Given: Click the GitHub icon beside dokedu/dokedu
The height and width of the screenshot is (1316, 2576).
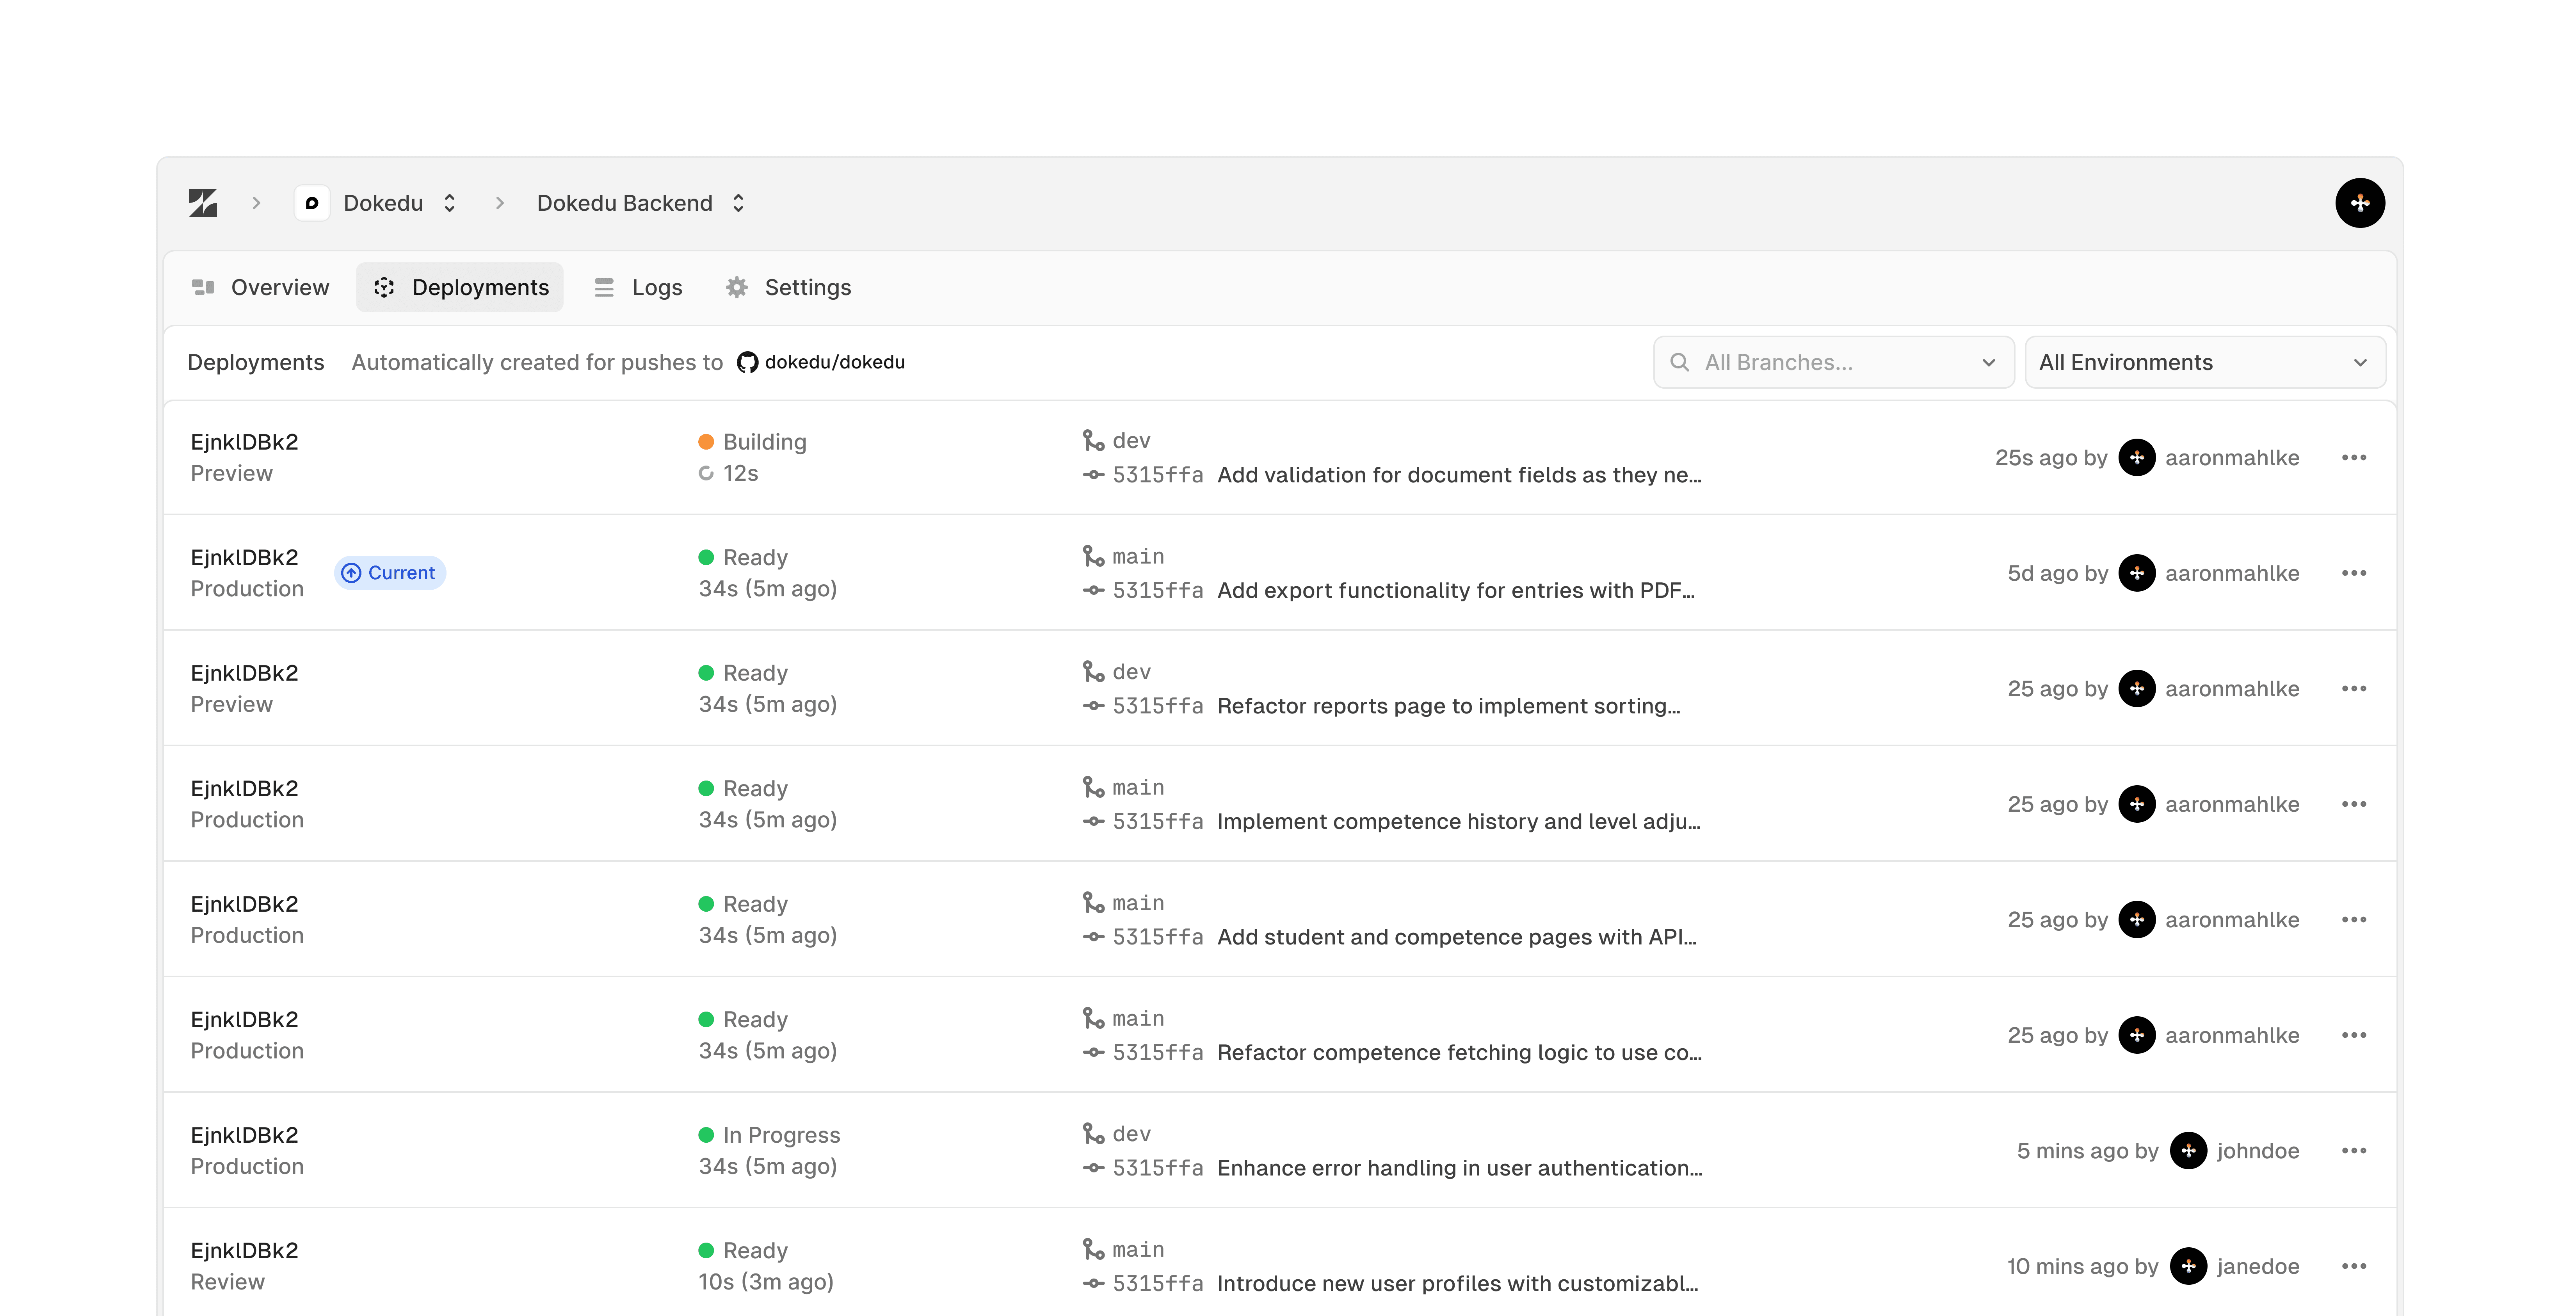Looking at the screenshot, I should pyautogui.click(x=747, y=362).
